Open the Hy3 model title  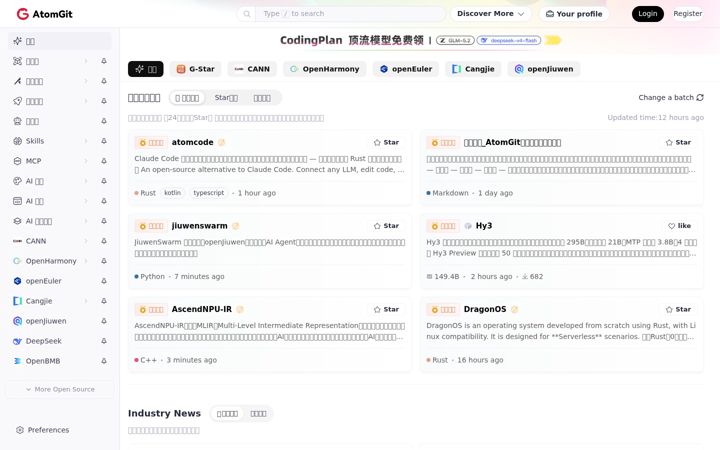[484, 226]
